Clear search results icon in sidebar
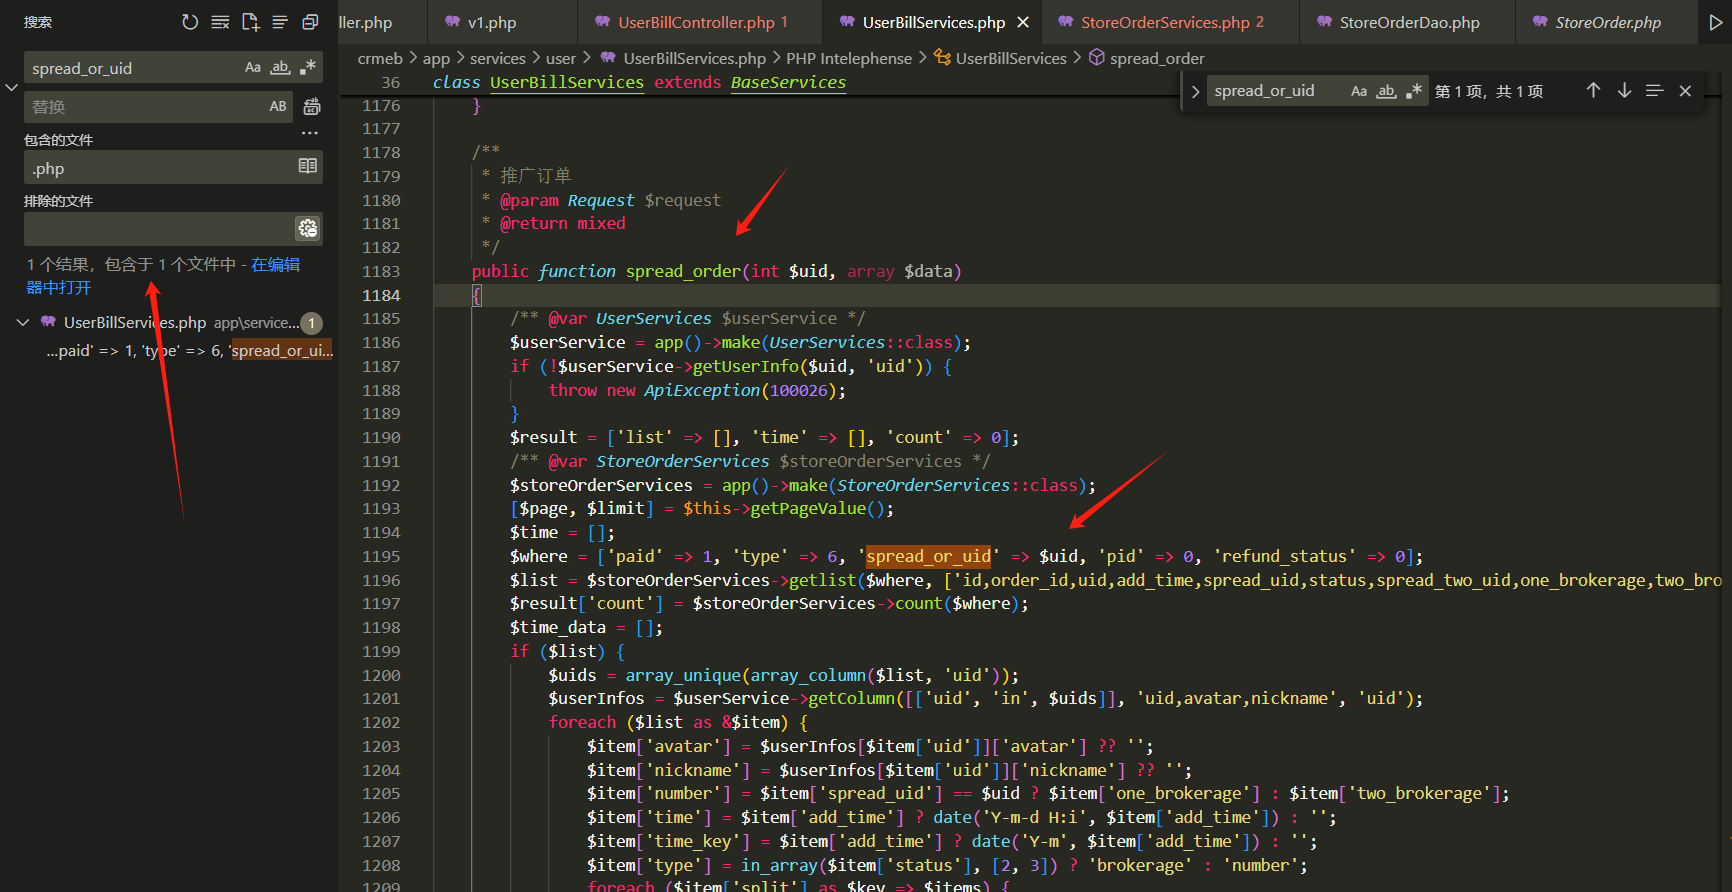This screenshot has height=892, width=1732. point(220,22)
